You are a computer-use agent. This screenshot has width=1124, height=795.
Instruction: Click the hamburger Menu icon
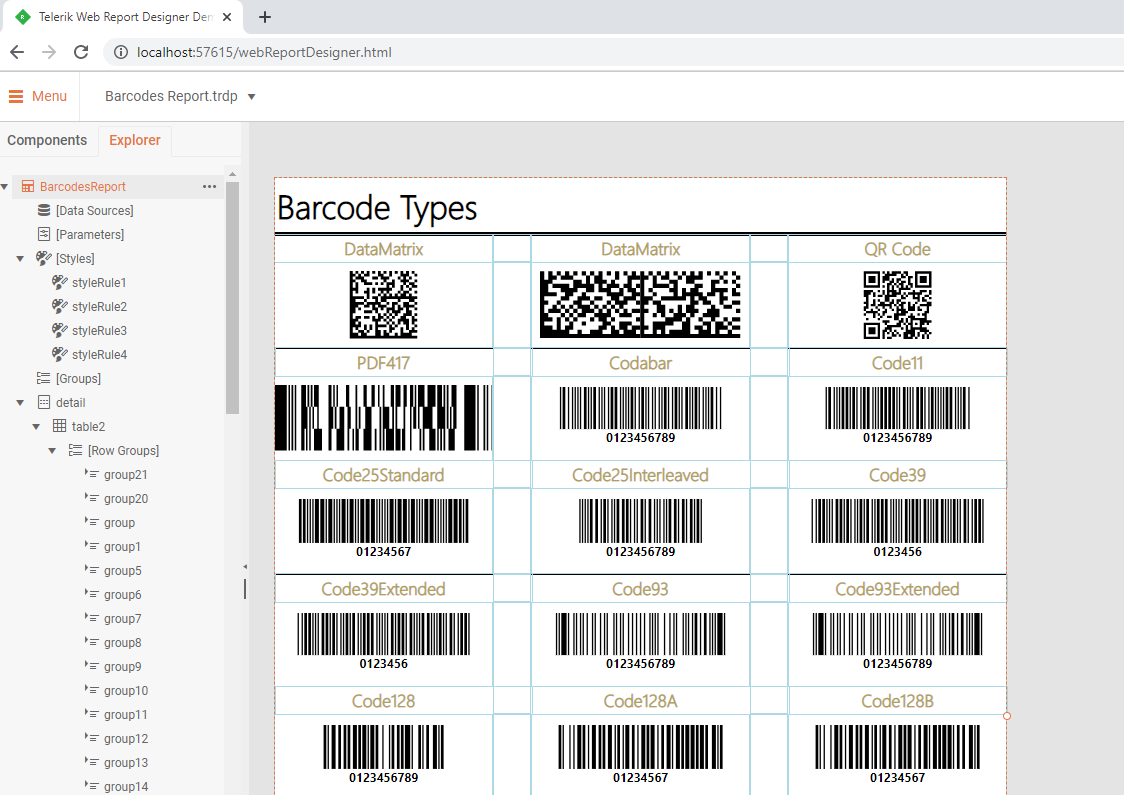coord(16,96)
